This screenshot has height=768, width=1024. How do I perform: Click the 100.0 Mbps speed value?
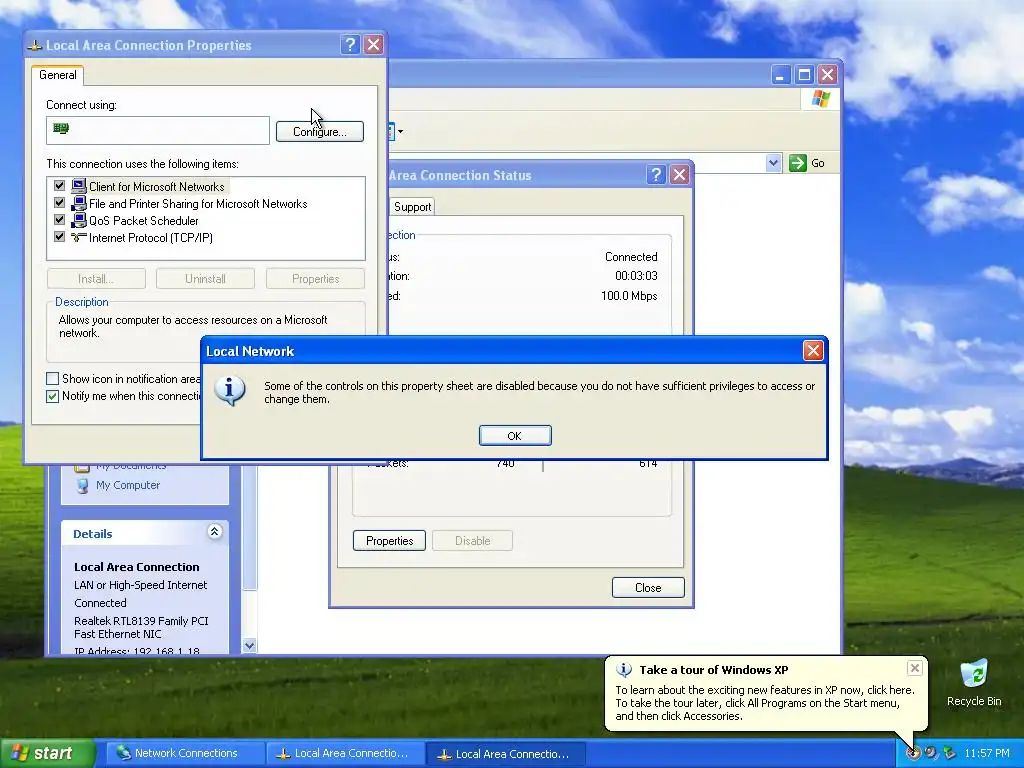click(629, 296)
